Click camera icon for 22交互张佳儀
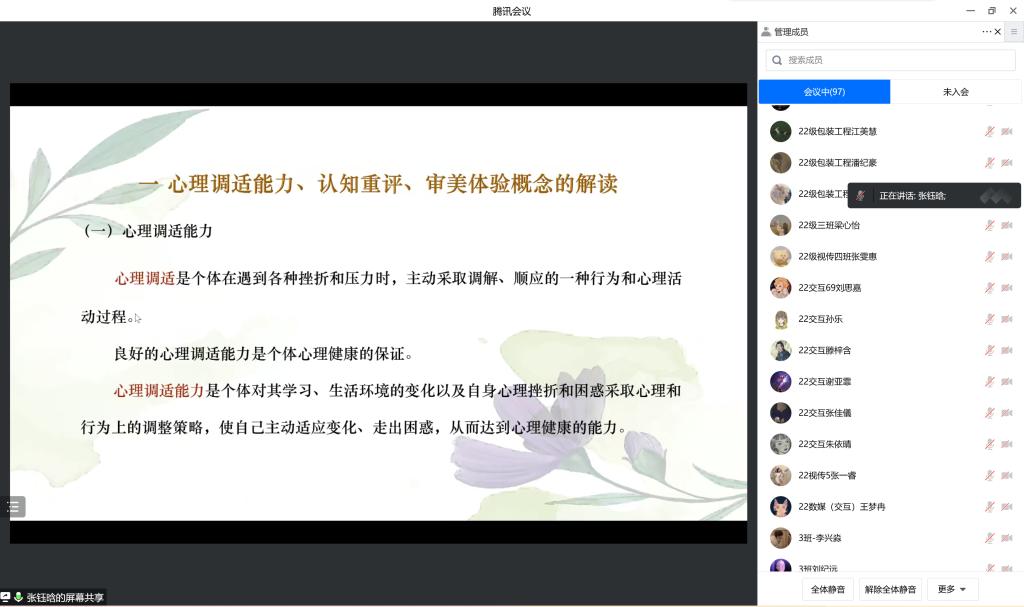 1006,413
